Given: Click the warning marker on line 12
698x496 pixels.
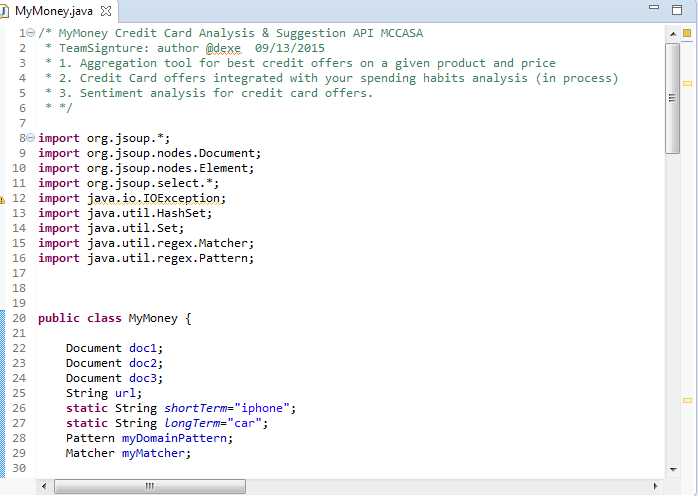Looking at the screenshot, I should pos(2,200).
